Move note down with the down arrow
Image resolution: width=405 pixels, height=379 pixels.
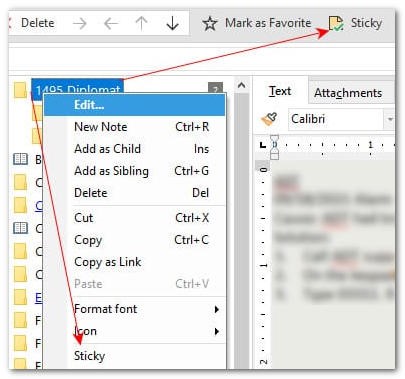[x=172, y=24]
